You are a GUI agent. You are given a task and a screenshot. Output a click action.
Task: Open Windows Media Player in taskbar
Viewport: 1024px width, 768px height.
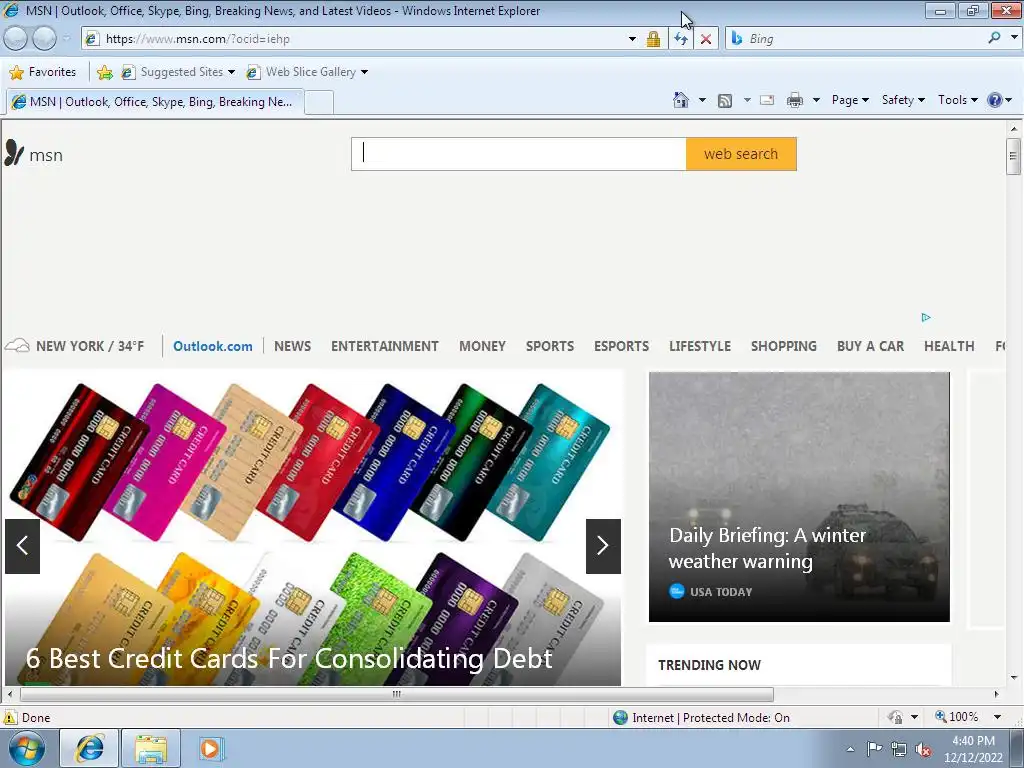(x=210, y=748)
